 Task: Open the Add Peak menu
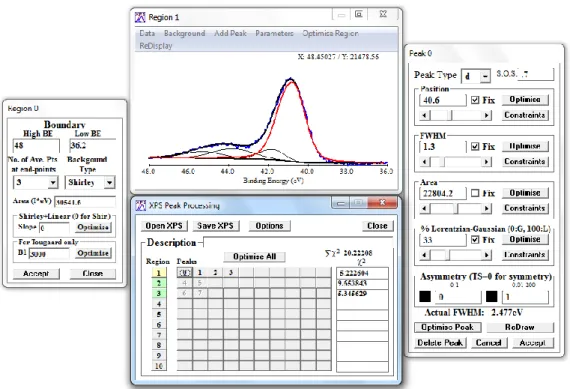tap(230, 33)
